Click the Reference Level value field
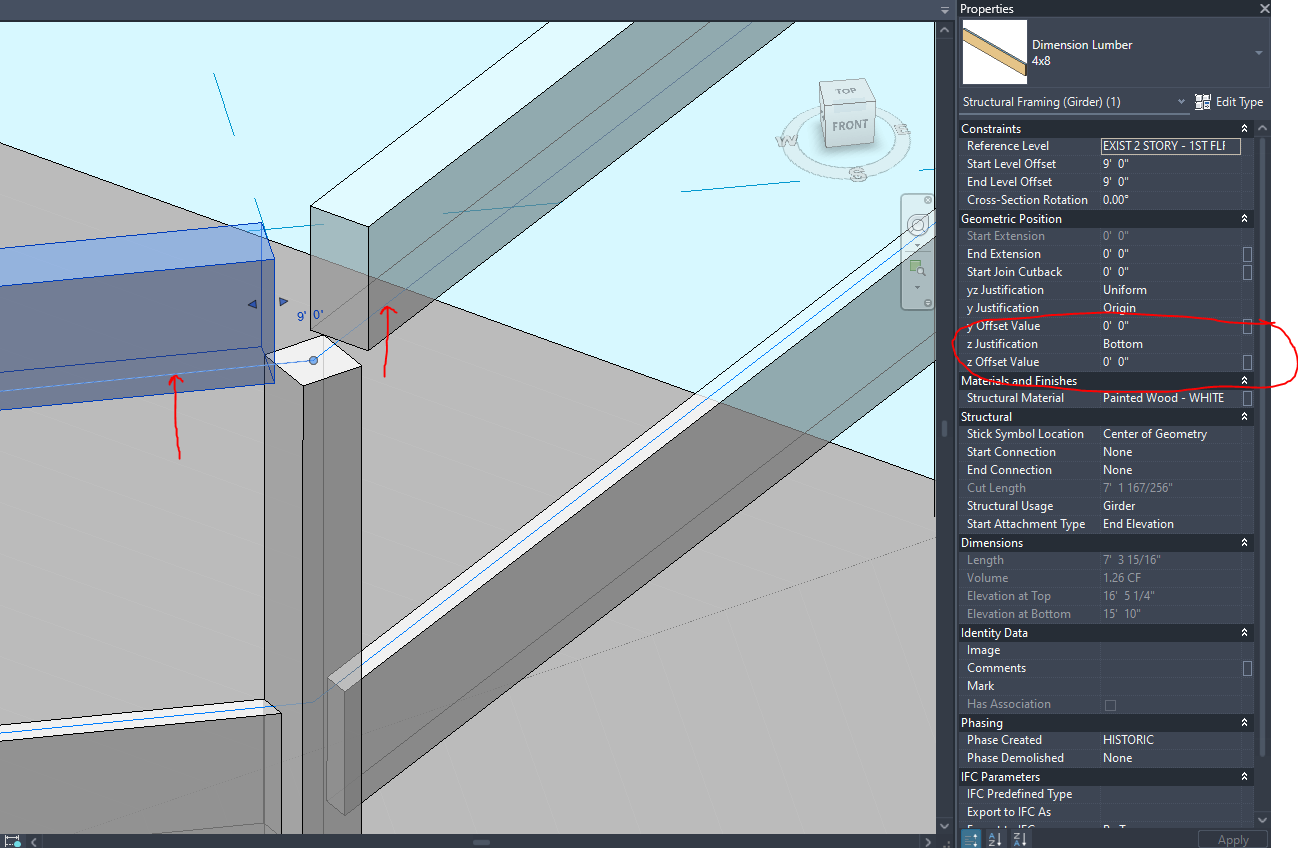Screen dimensions: 1298x848 coord(1170,145)
